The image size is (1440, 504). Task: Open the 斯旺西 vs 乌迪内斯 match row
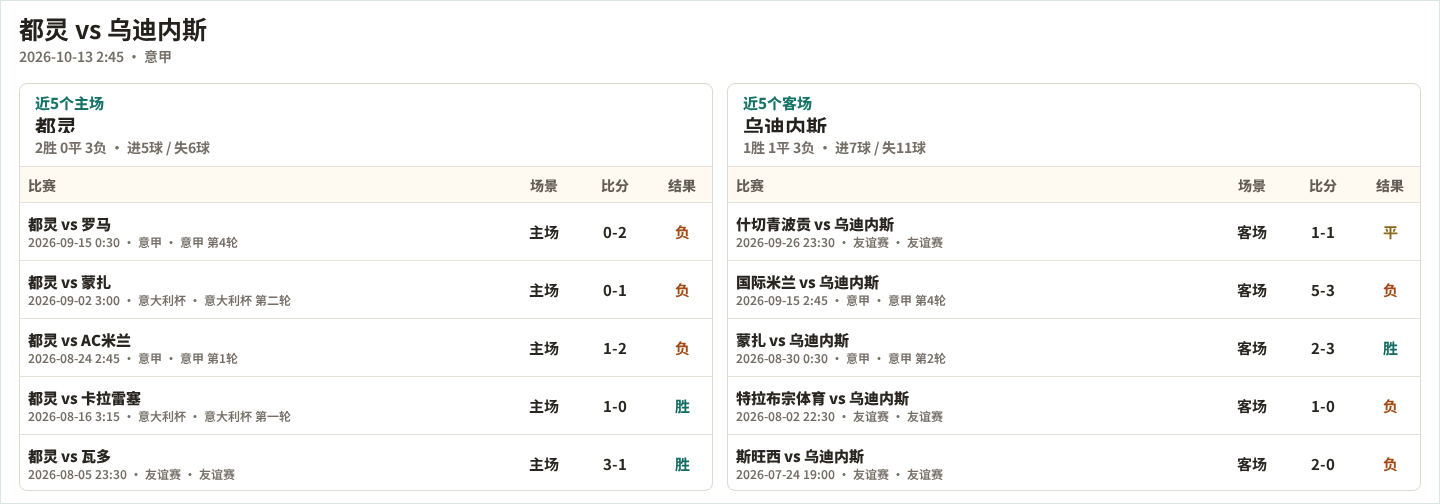(1074, 463)
